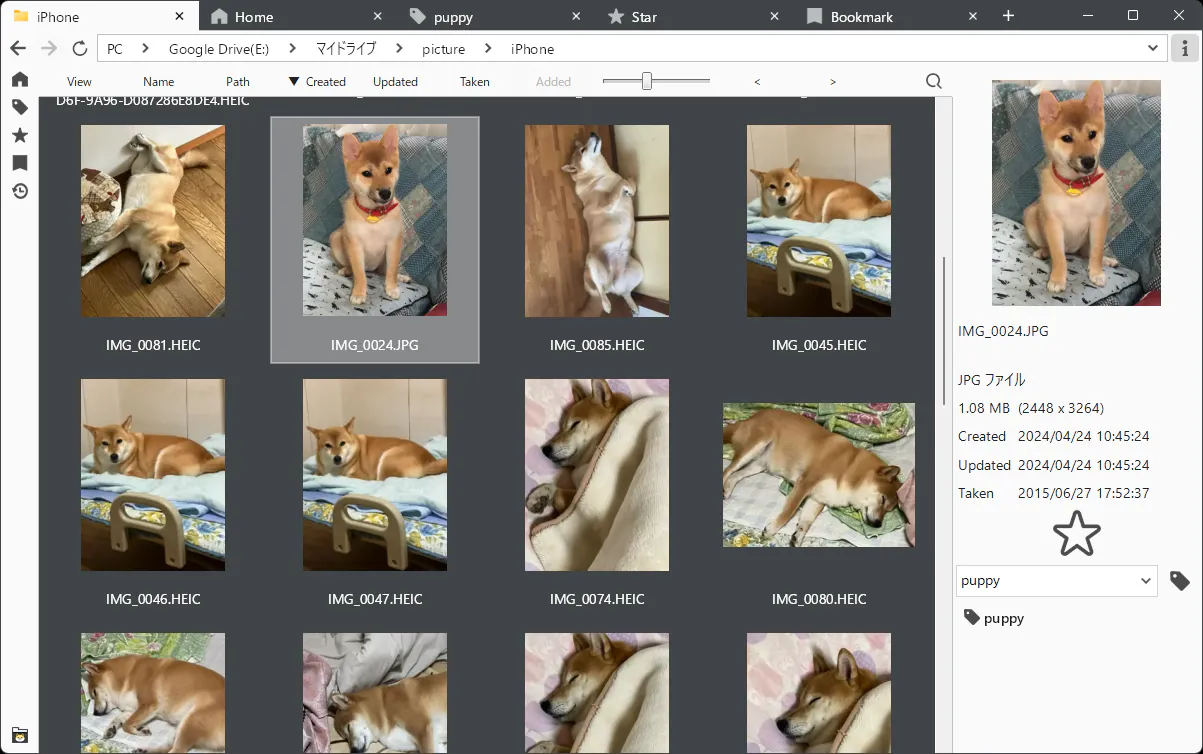Image resolution: width=1203 pixels, height=754 pixels.
Task: Click the Taken value 2015/06/27 17:52:37
Action: pyautogui.click(x=1083, y=493)
